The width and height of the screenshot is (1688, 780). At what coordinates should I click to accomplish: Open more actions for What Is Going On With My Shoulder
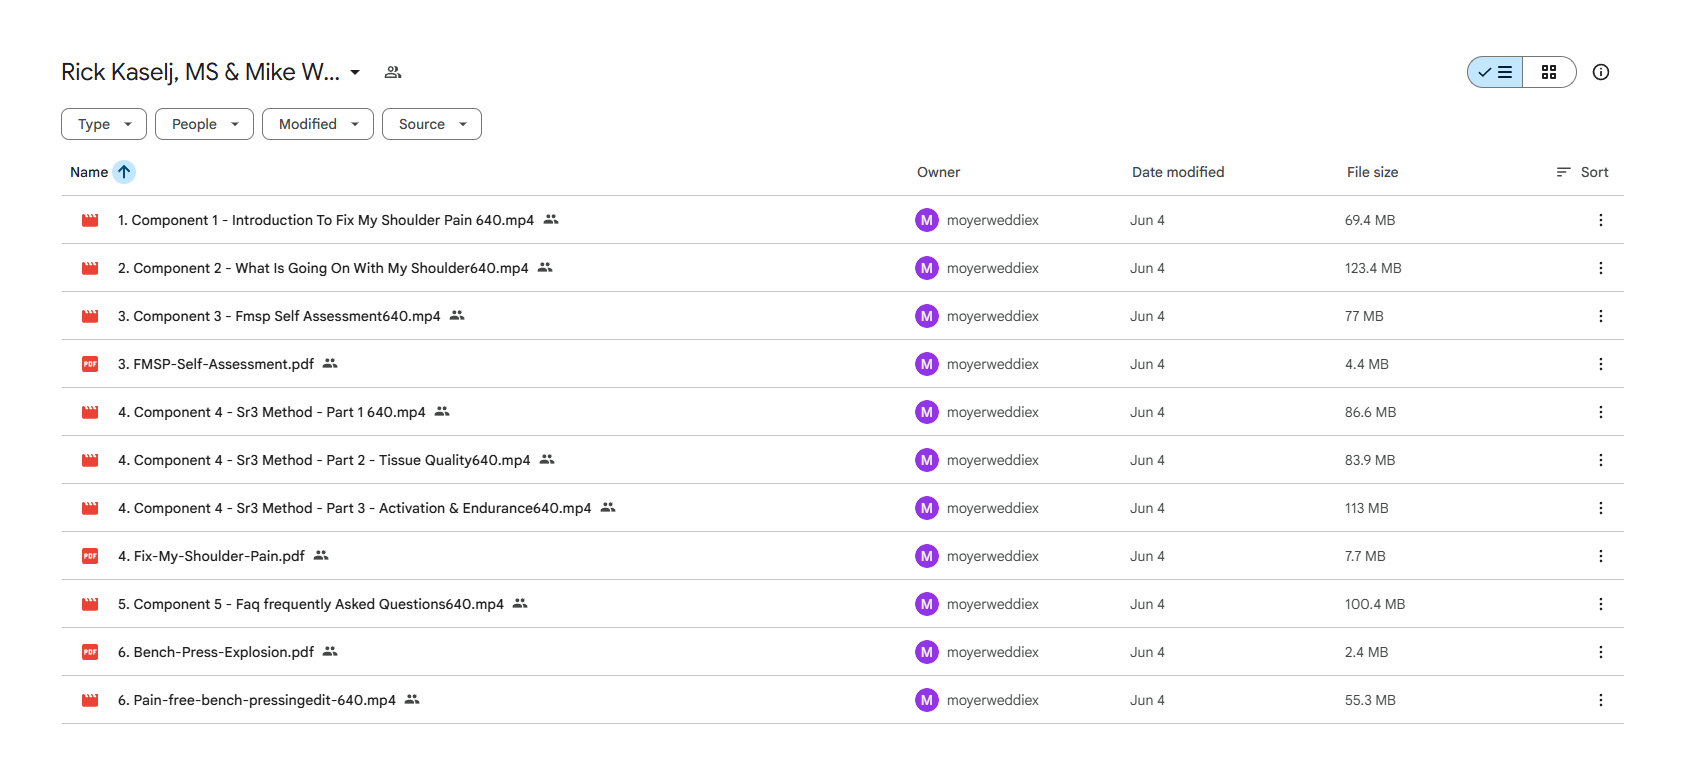[1601, 268]
